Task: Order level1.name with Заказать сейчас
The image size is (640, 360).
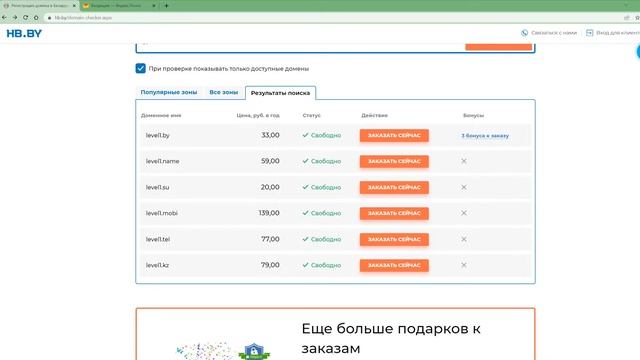Action: (x=394, y=161)
